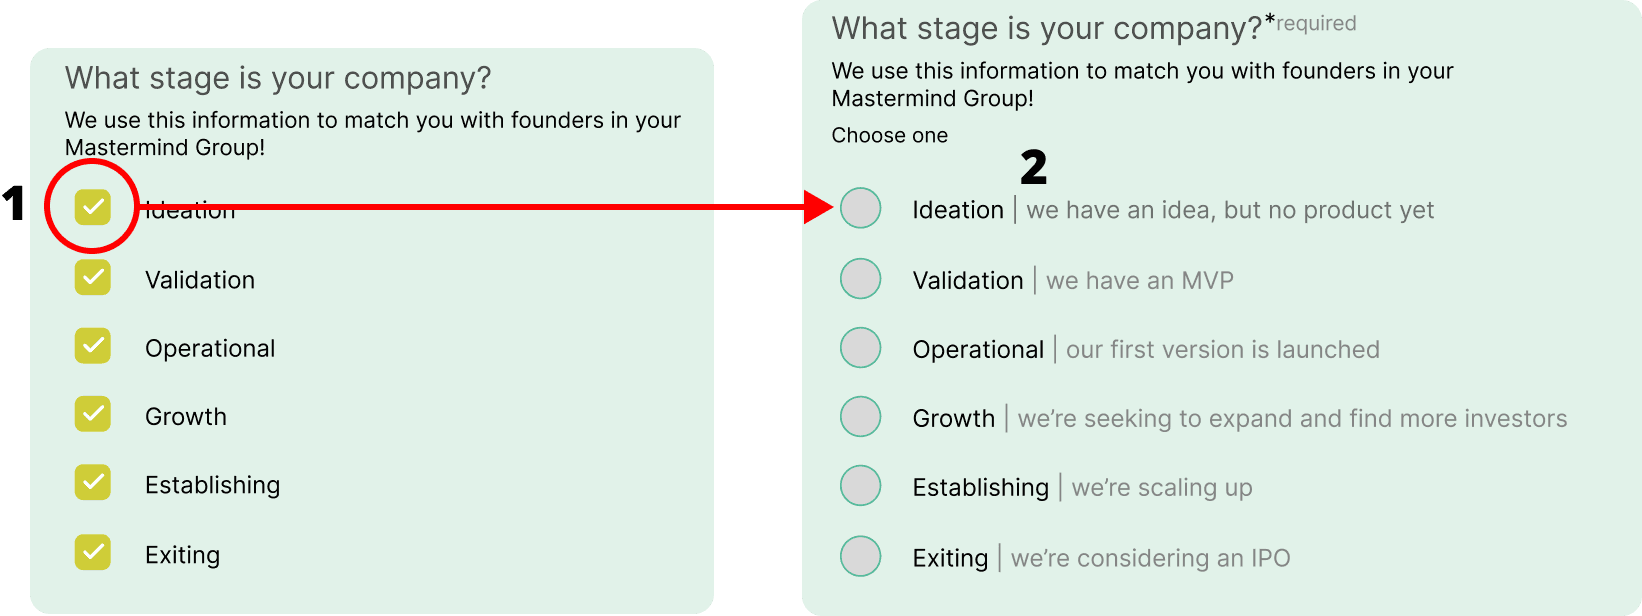
Task: Click the "Choose one" hint text
Action: click(x=889, y=136)
